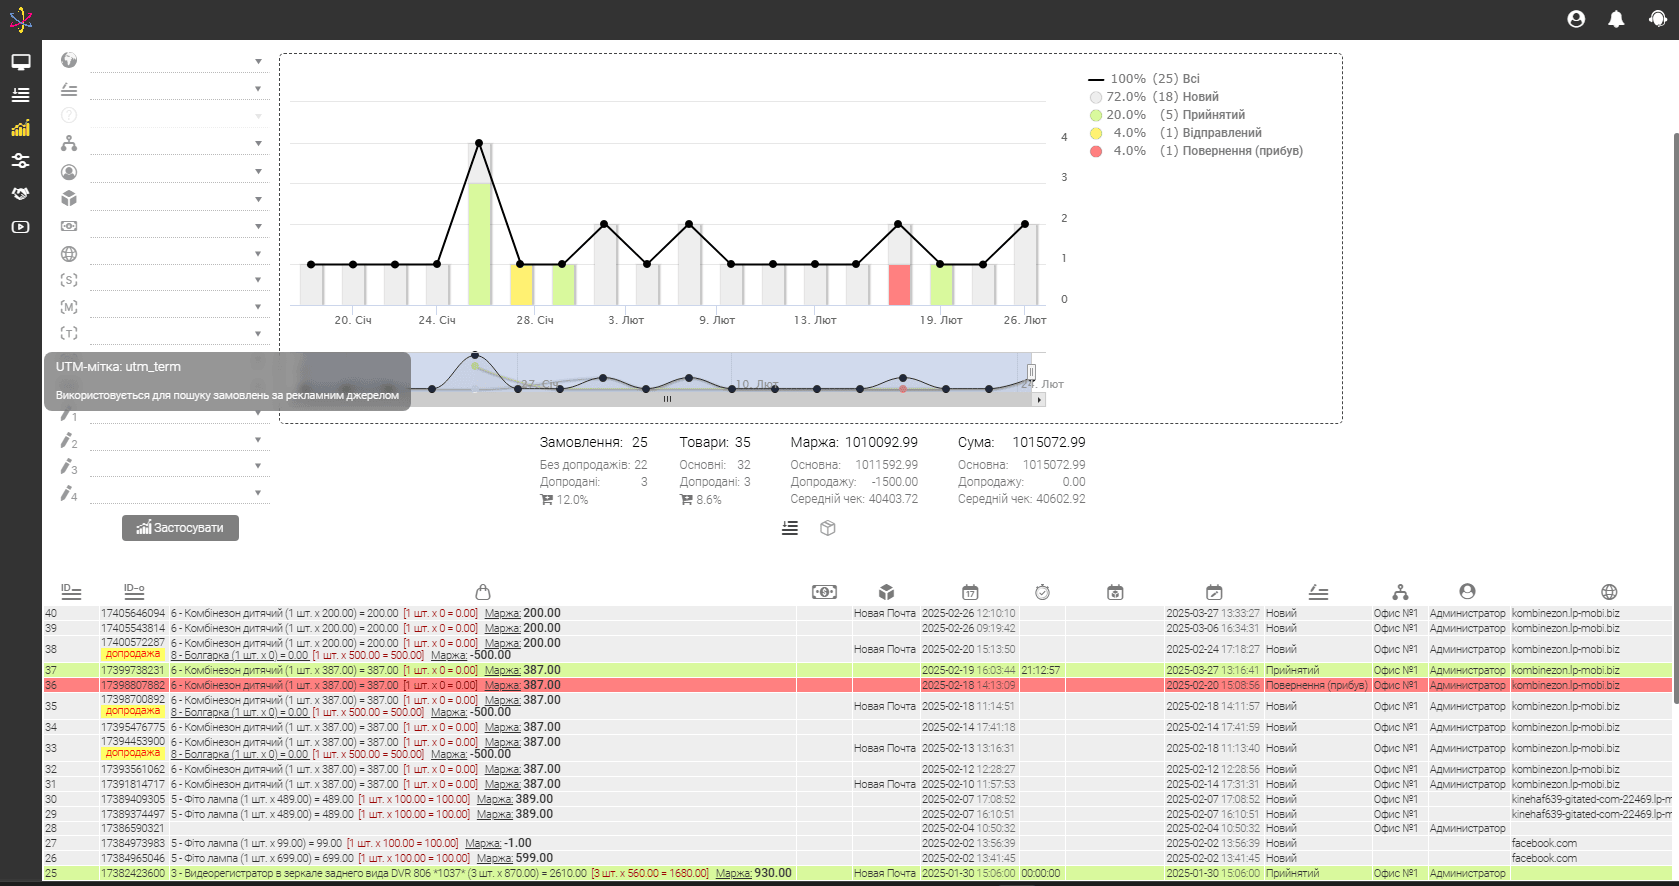Click shopping bag column header icon

pyautogui.click(x=482, y=592)
